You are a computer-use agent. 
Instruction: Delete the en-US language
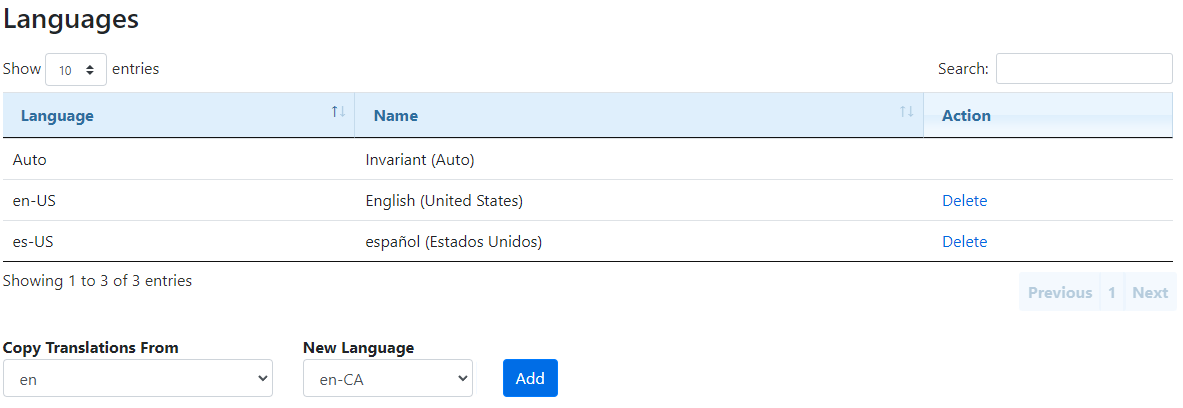(x=964, y=201)
